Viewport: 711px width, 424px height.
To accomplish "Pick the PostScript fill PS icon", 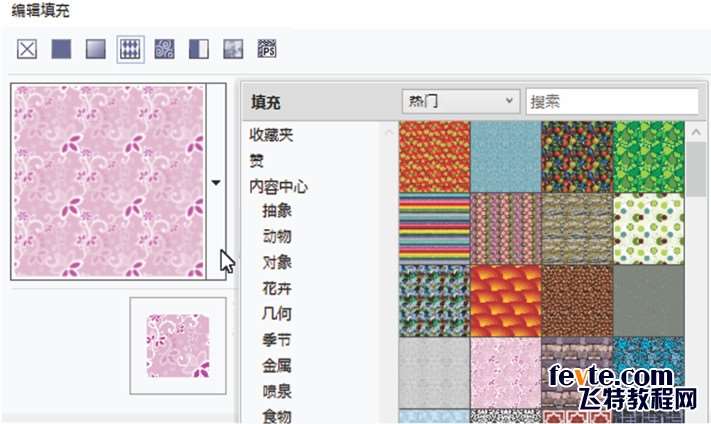I will point(267,49).
